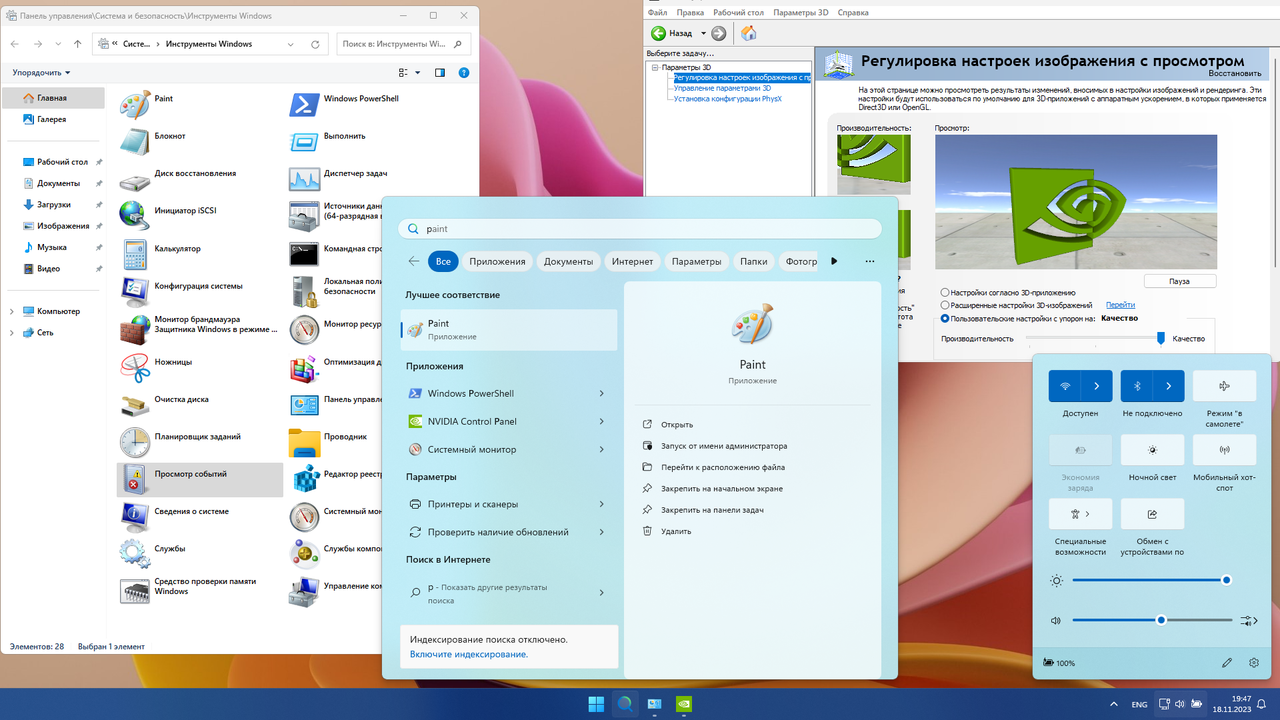Open the Диск восстановления icon
The image size is (1280, 720).
click(135, 179)
